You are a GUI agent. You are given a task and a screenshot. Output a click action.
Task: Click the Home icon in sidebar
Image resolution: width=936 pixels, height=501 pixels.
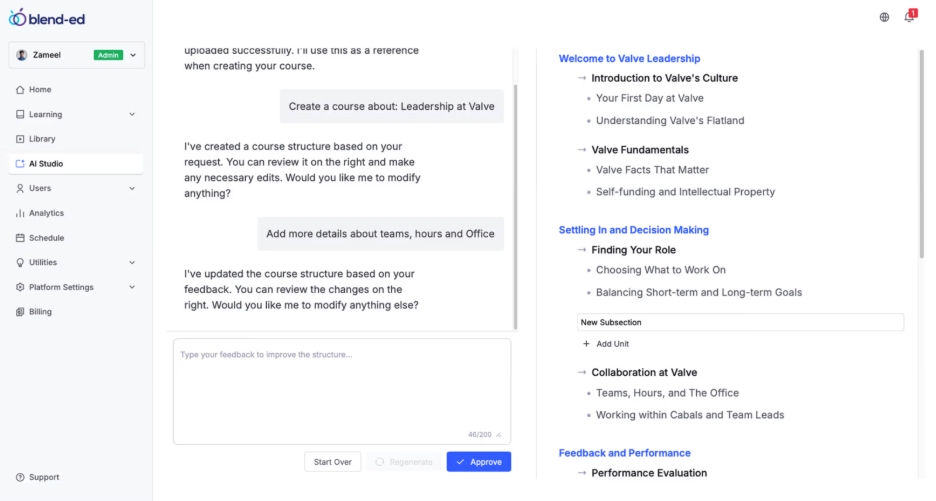tap(20, 90)
